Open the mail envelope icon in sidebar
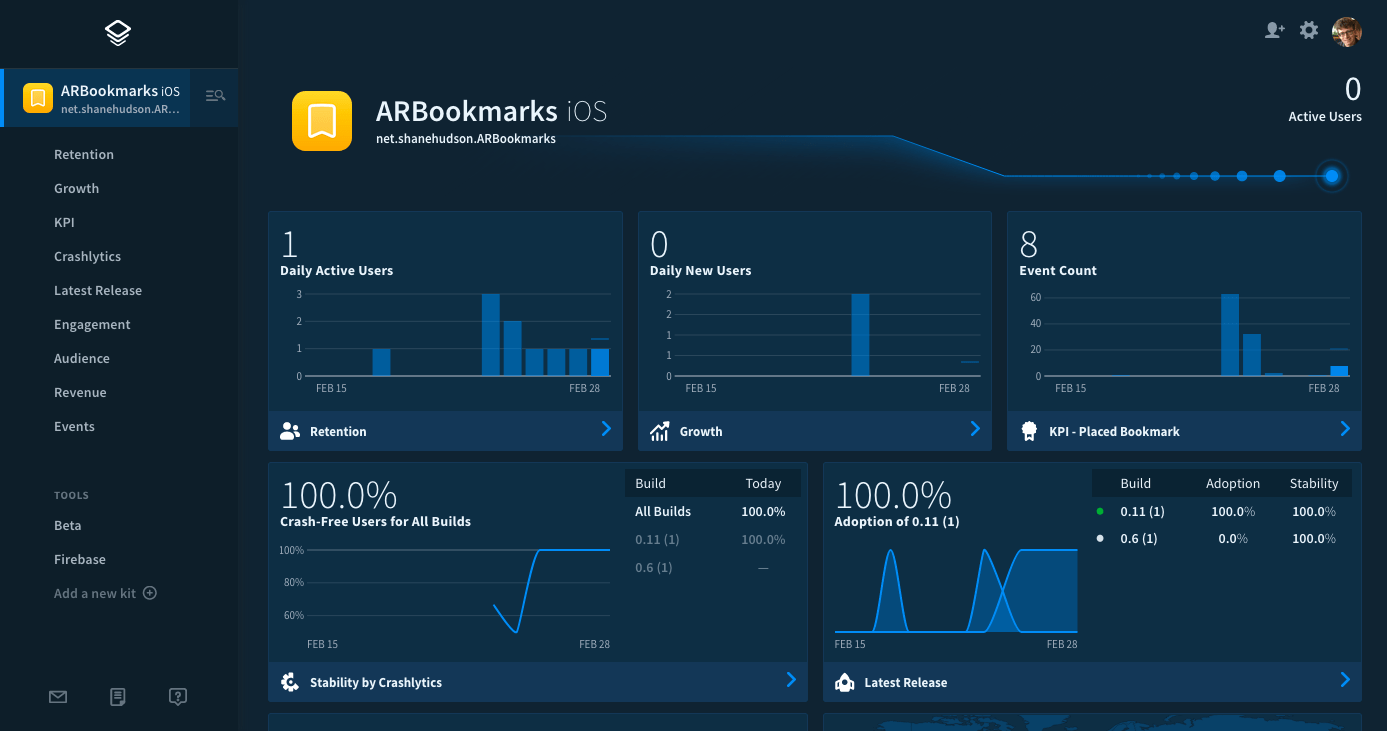1387x731 pixels. (58, 697)
